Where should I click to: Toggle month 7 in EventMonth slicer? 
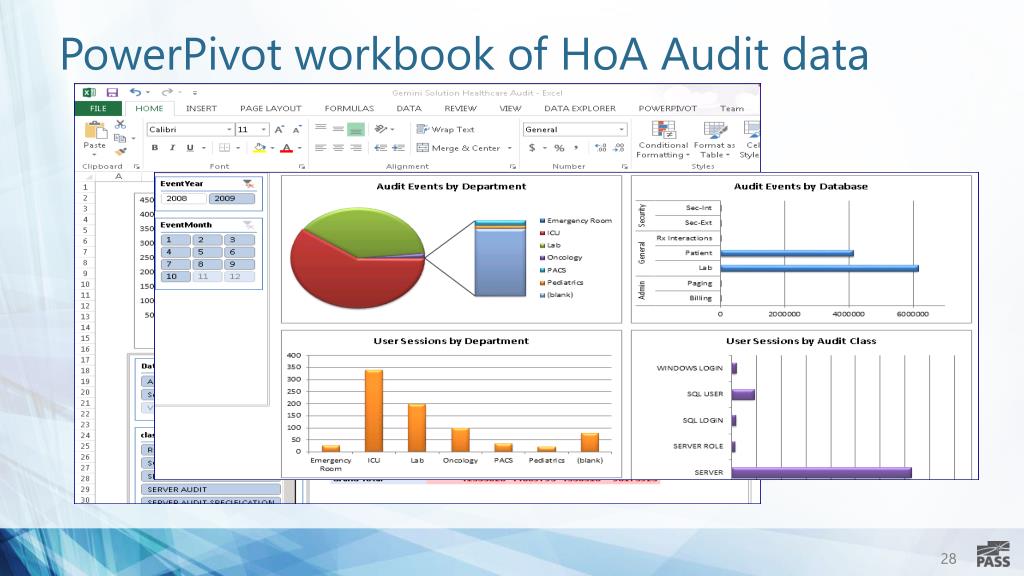pos(176,264)
